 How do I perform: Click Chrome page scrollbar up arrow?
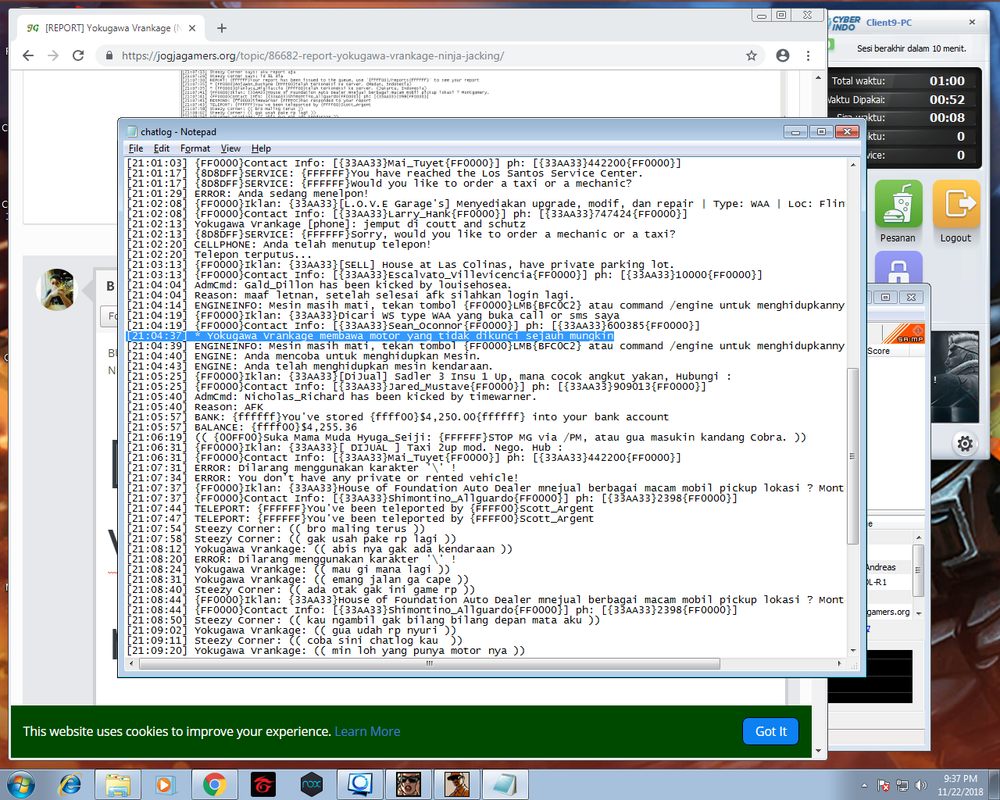(818, 77)
